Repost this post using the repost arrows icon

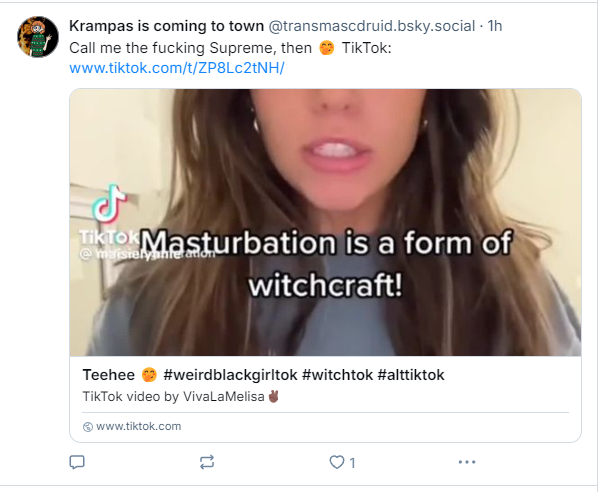[207, 462]
